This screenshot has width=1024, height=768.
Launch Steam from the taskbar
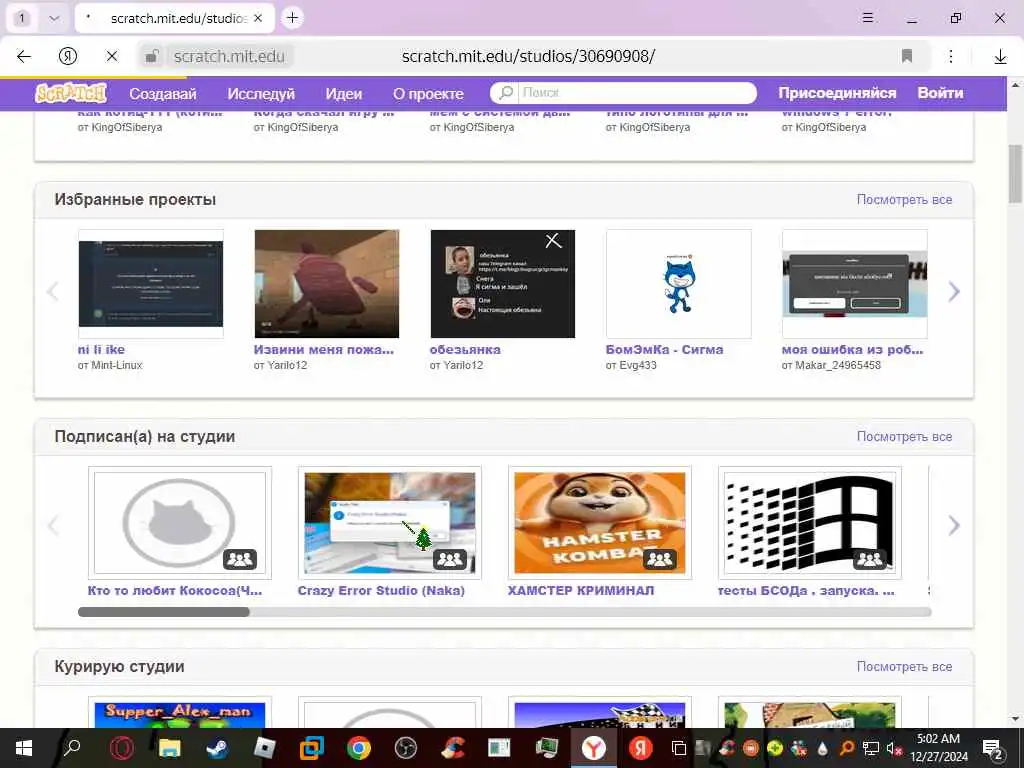pyautogui.click(x=217, y=748)
